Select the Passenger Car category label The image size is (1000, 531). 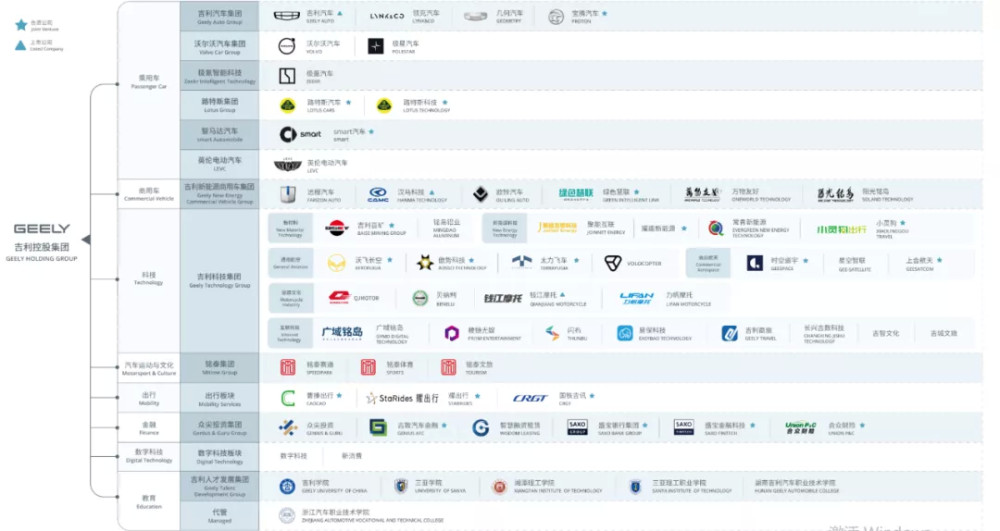(149, 82)
